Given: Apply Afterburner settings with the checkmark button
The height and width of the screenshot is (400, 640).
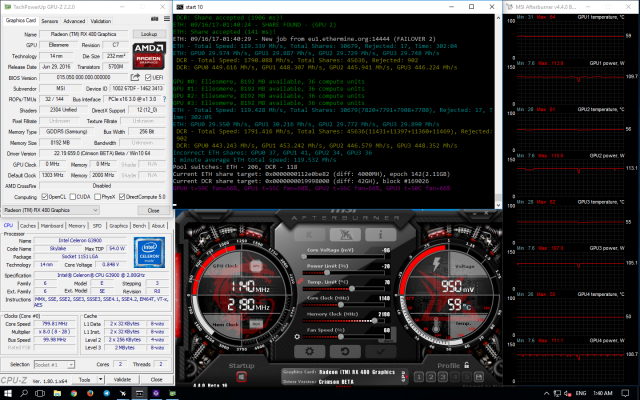Looking at the screenshot, I should click(380, 351).
